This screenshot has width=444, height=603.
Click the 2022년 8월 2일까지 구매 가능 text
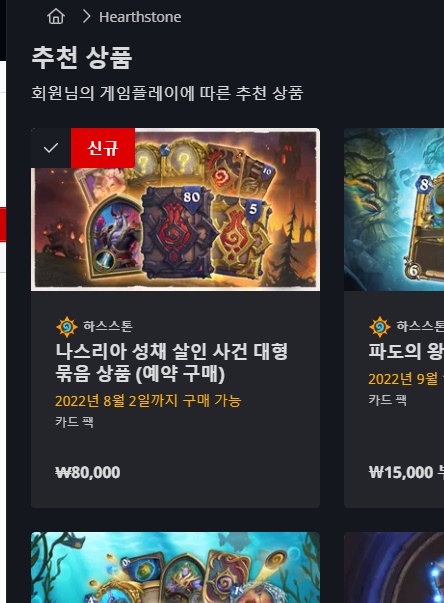point(148,401)
